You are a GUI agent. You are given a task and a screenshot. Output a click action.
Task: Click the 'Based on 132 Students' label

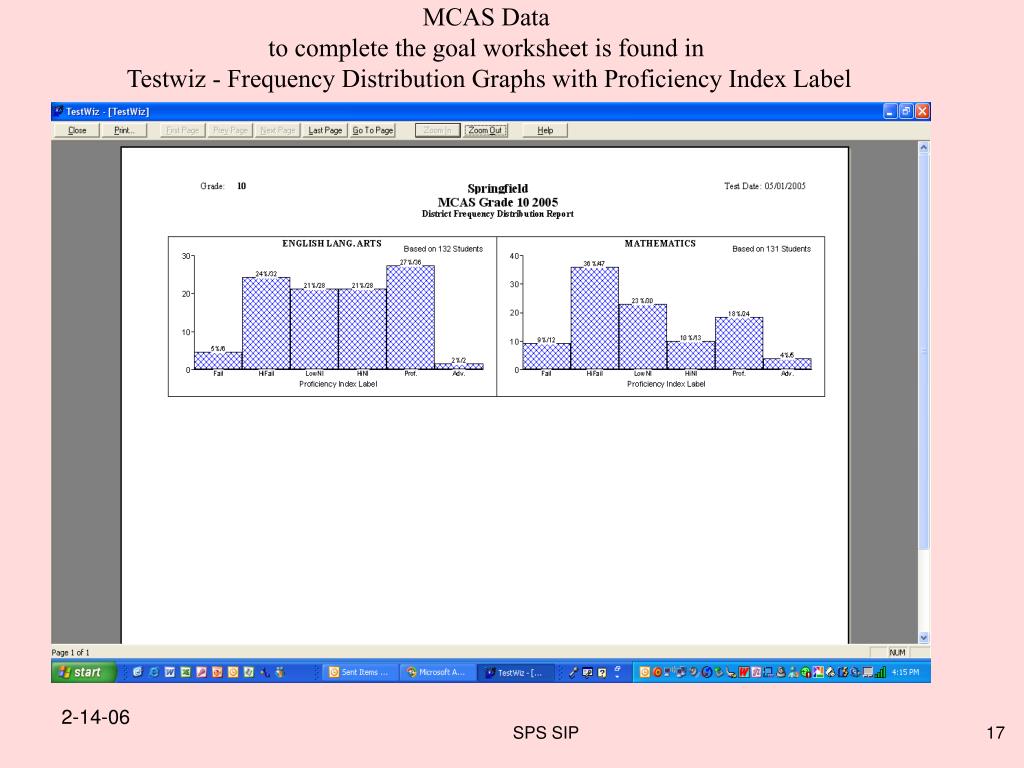[x=443, y=249]
